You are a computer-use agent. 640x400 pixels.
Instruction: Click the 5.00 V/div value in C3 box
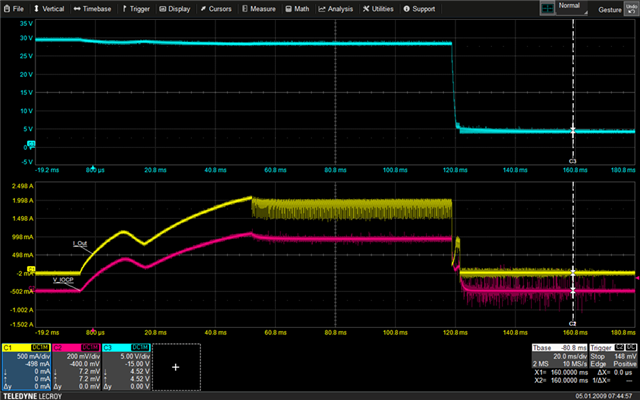[x=134, y=356]
